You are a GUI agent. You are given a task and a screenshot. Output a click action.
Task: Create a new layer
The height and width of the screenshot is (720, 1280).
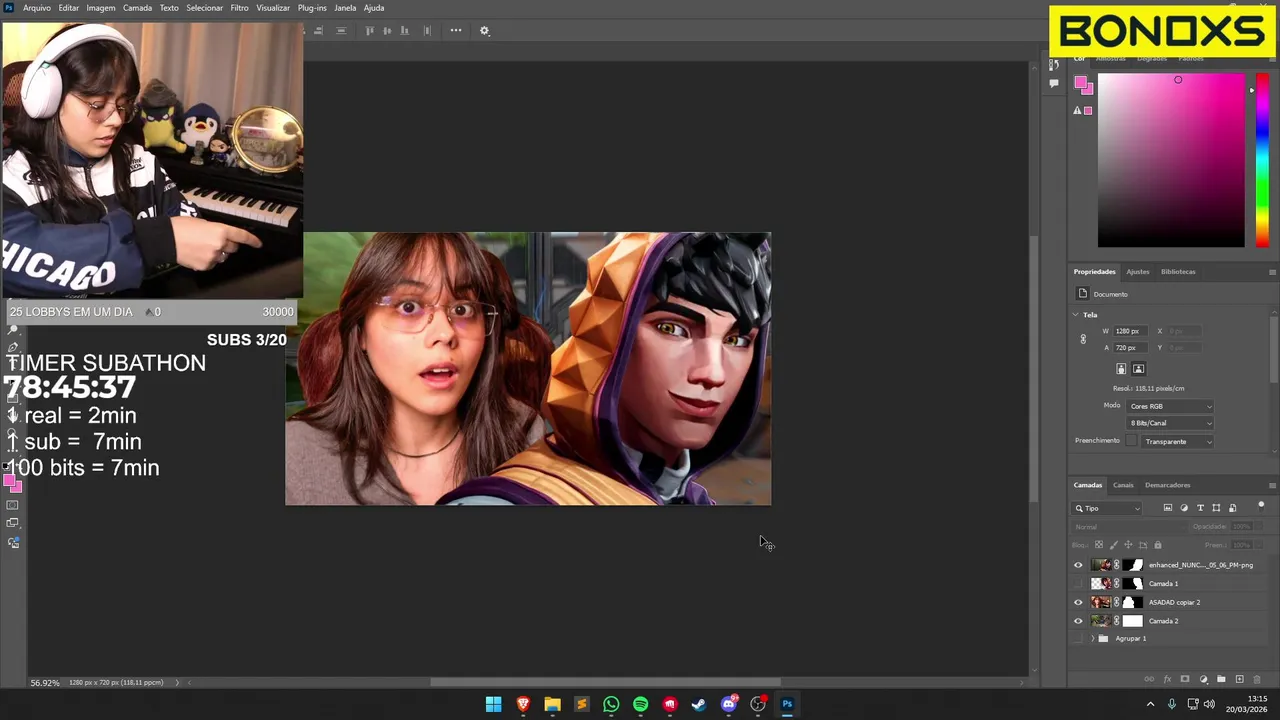click(1239, 679)
